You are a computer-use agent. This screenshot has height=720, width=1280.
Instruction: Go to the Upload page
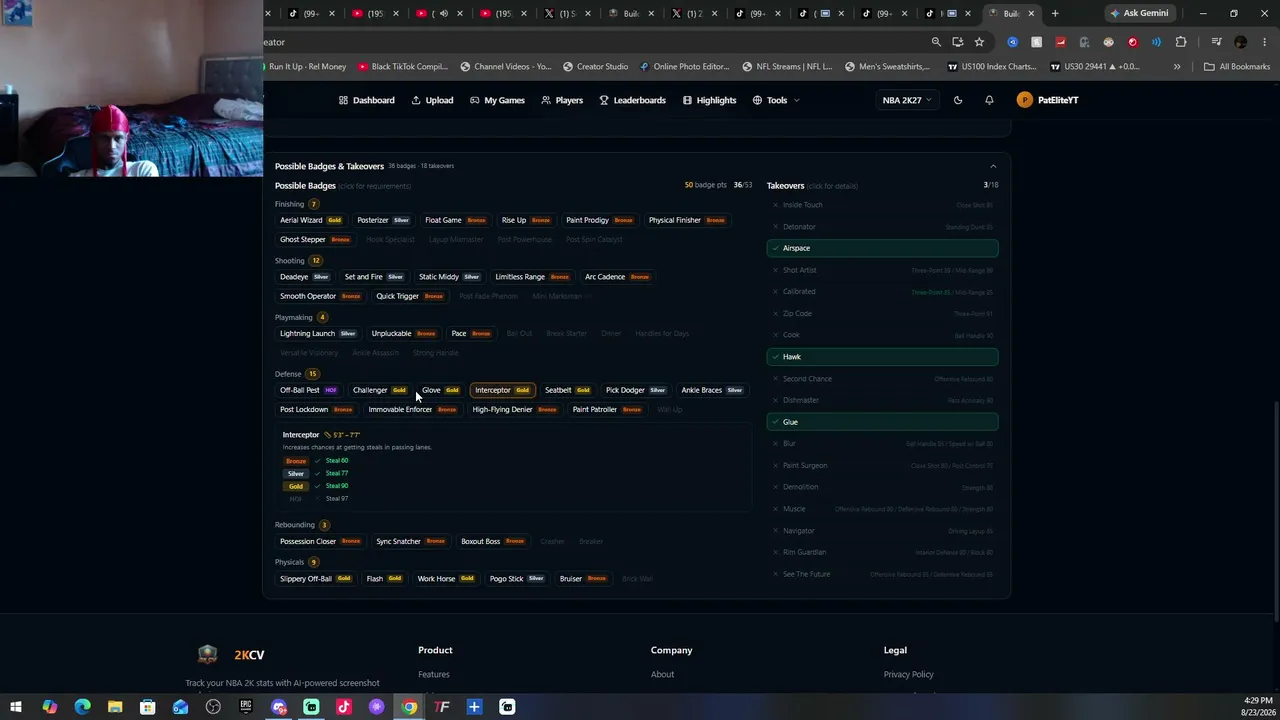[x=432, y=100]
